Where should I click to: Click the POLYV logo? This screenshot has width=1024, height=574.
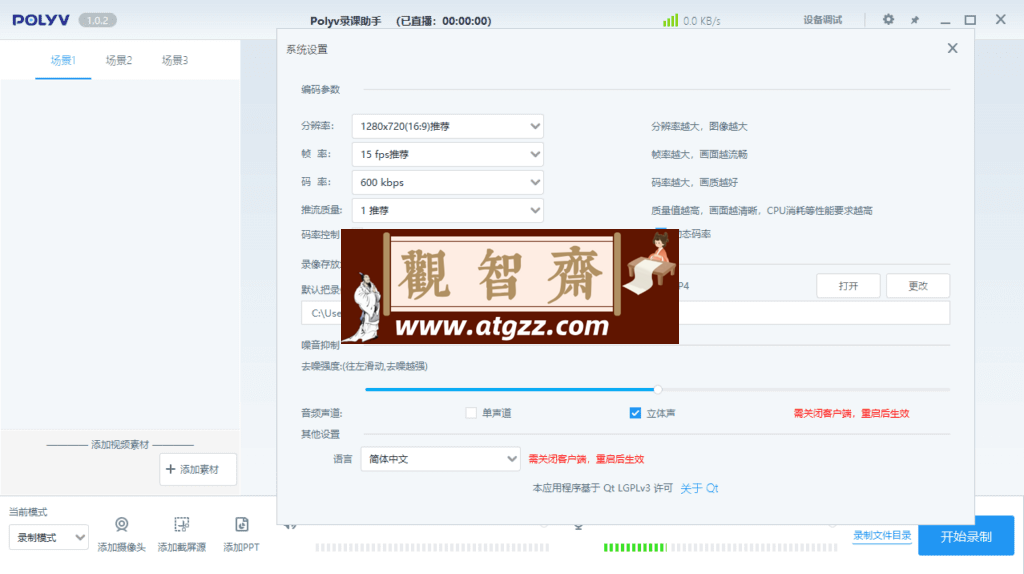click(x=40, y=20)
